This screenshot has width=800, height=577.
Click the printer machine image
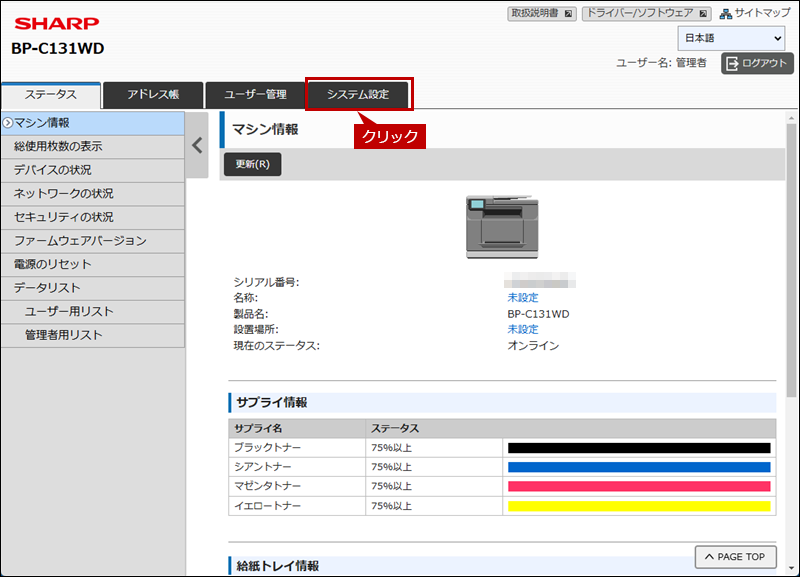[502, 227]
